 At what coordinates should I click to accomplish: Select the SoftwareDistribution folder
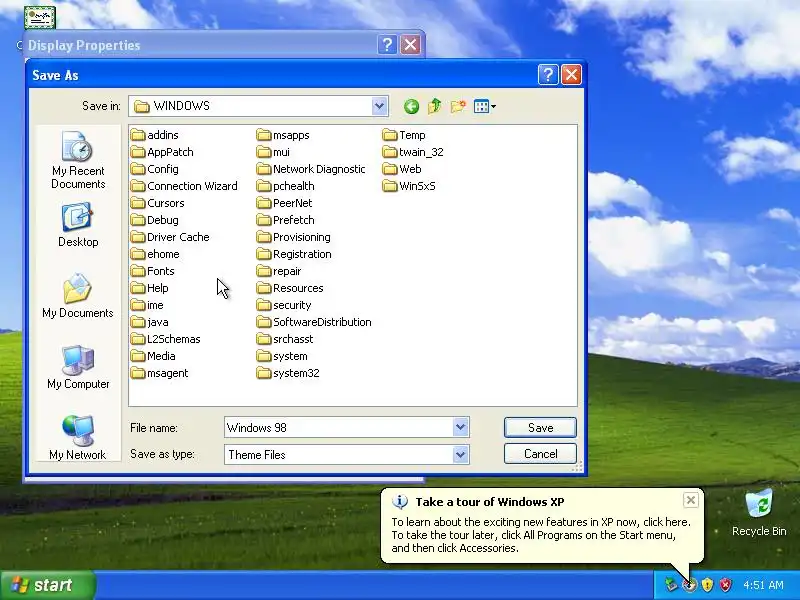pyautogui.click(x=314, y=322)
